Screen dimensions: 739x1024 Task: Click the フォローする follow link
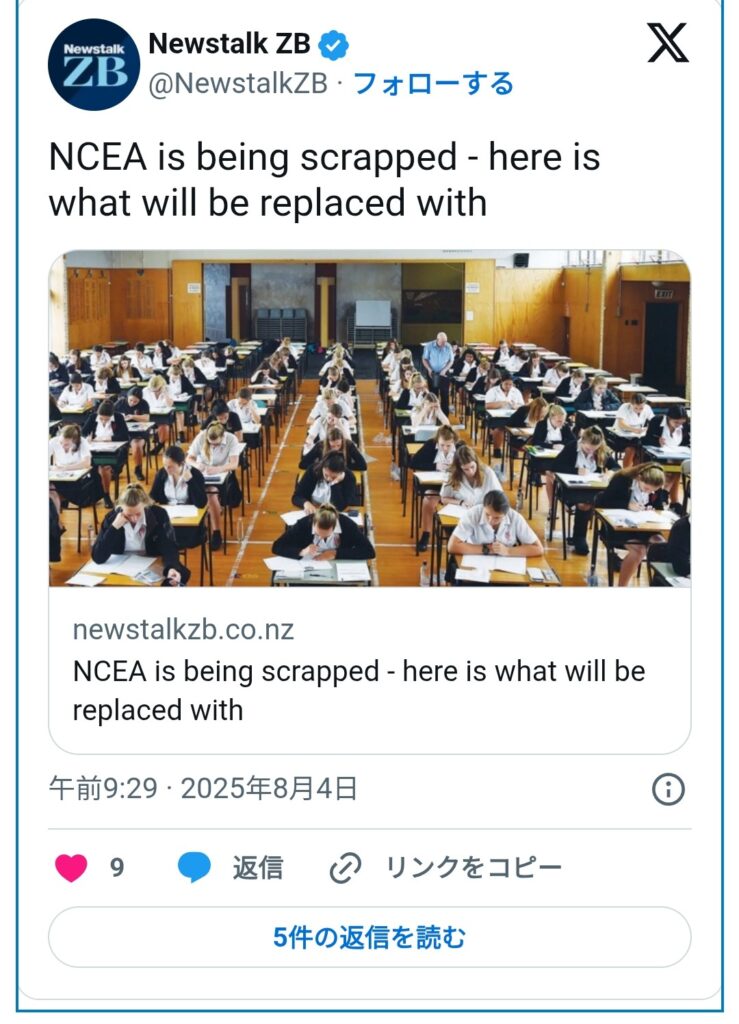click(433, 83)
